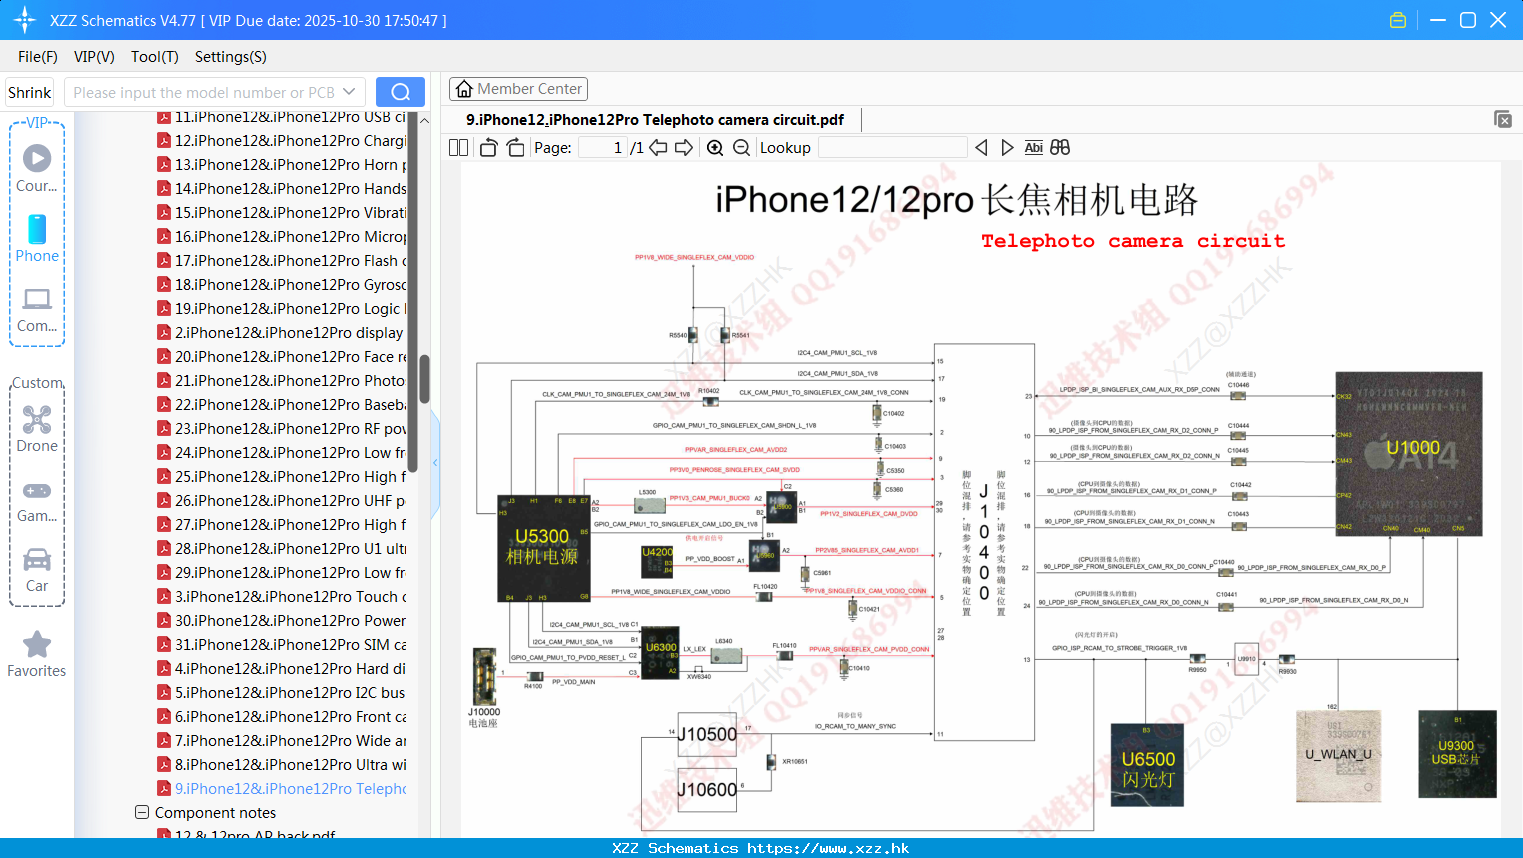
Task: Go to previous page arrow
Action: 658,148
